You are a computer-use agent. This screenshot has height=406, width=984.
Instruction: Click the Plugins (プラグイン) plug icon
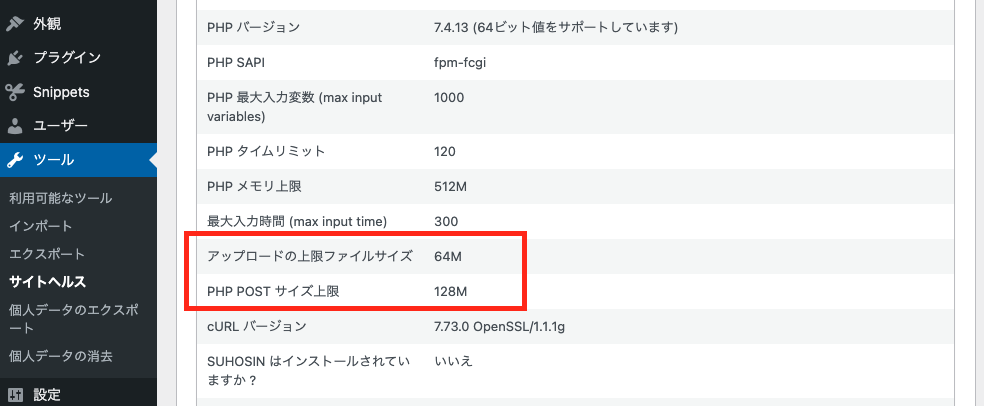15,58
